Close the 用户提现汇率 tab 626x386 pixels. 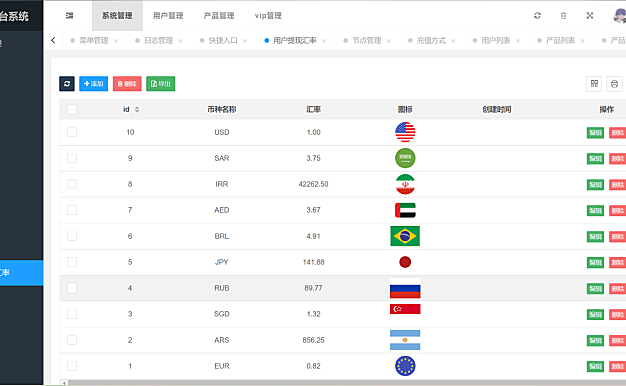point(324,41)
